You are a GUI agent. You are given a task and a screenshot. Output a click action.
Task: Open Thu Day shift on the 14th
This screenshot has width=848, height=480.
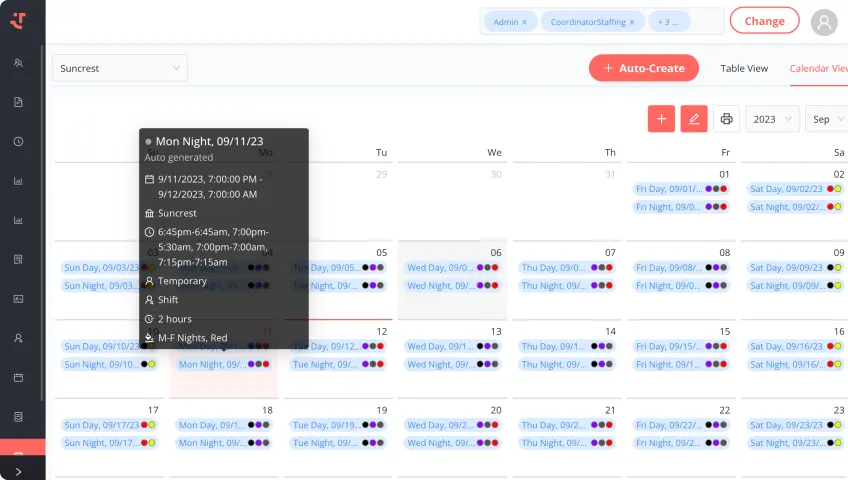point(567,346)
